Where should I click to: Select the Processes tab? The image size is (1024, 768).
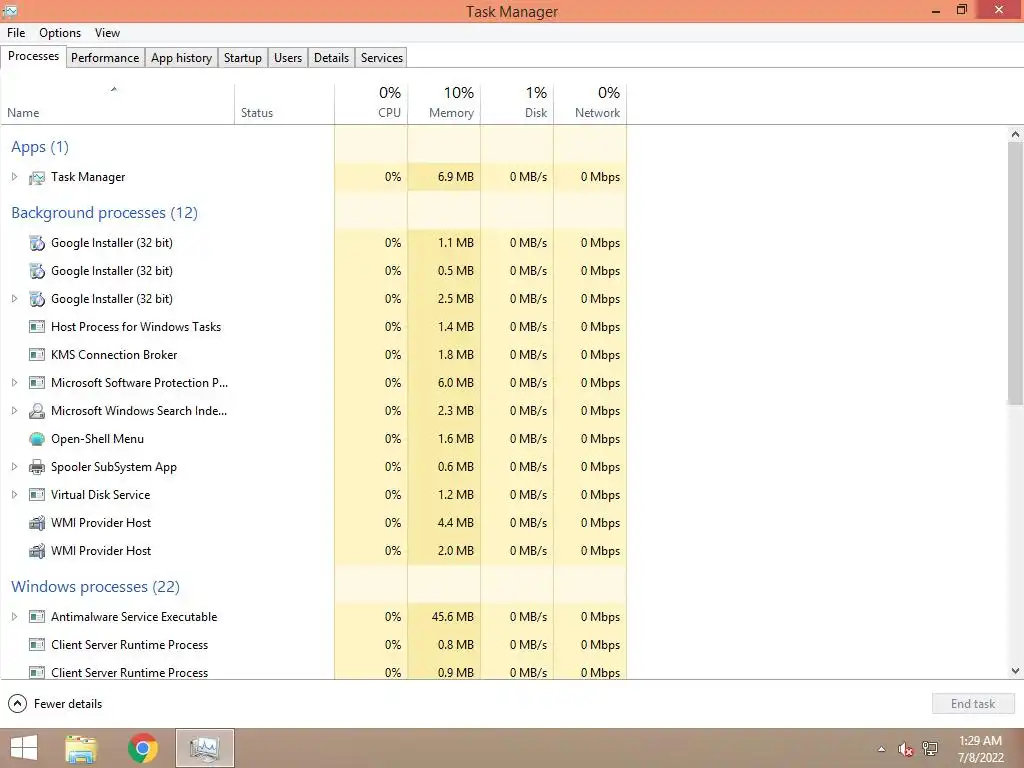(x=33, y=56)
